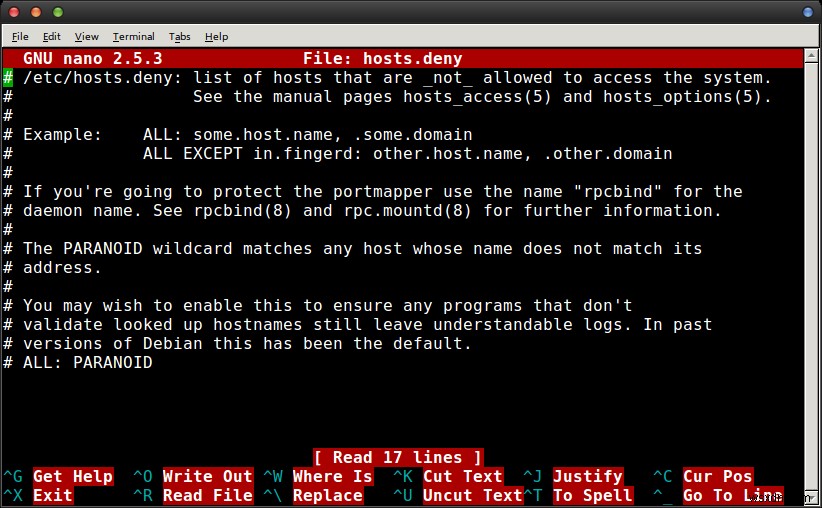Screen dimensions: 822x508
Task: Click the Where Is shortcut label
Action: click(x=332, y=476)
